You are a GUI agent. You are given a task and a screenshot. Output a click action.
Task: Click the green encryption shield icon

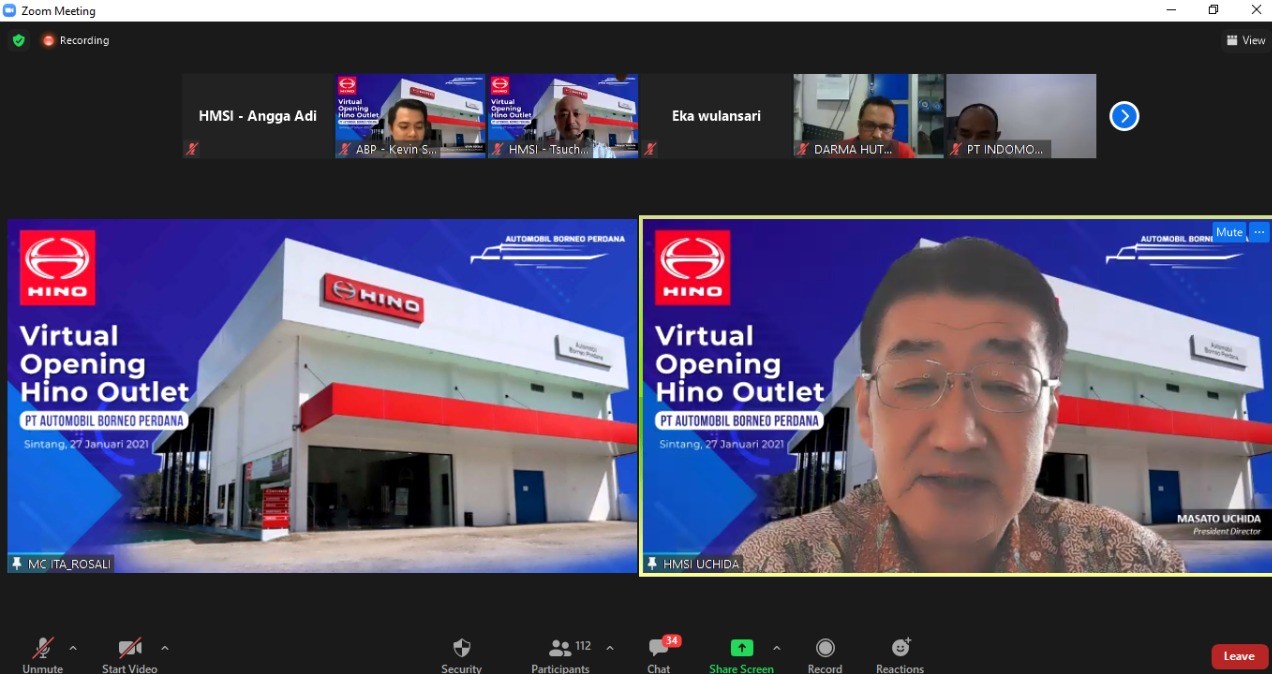point(18,40)
